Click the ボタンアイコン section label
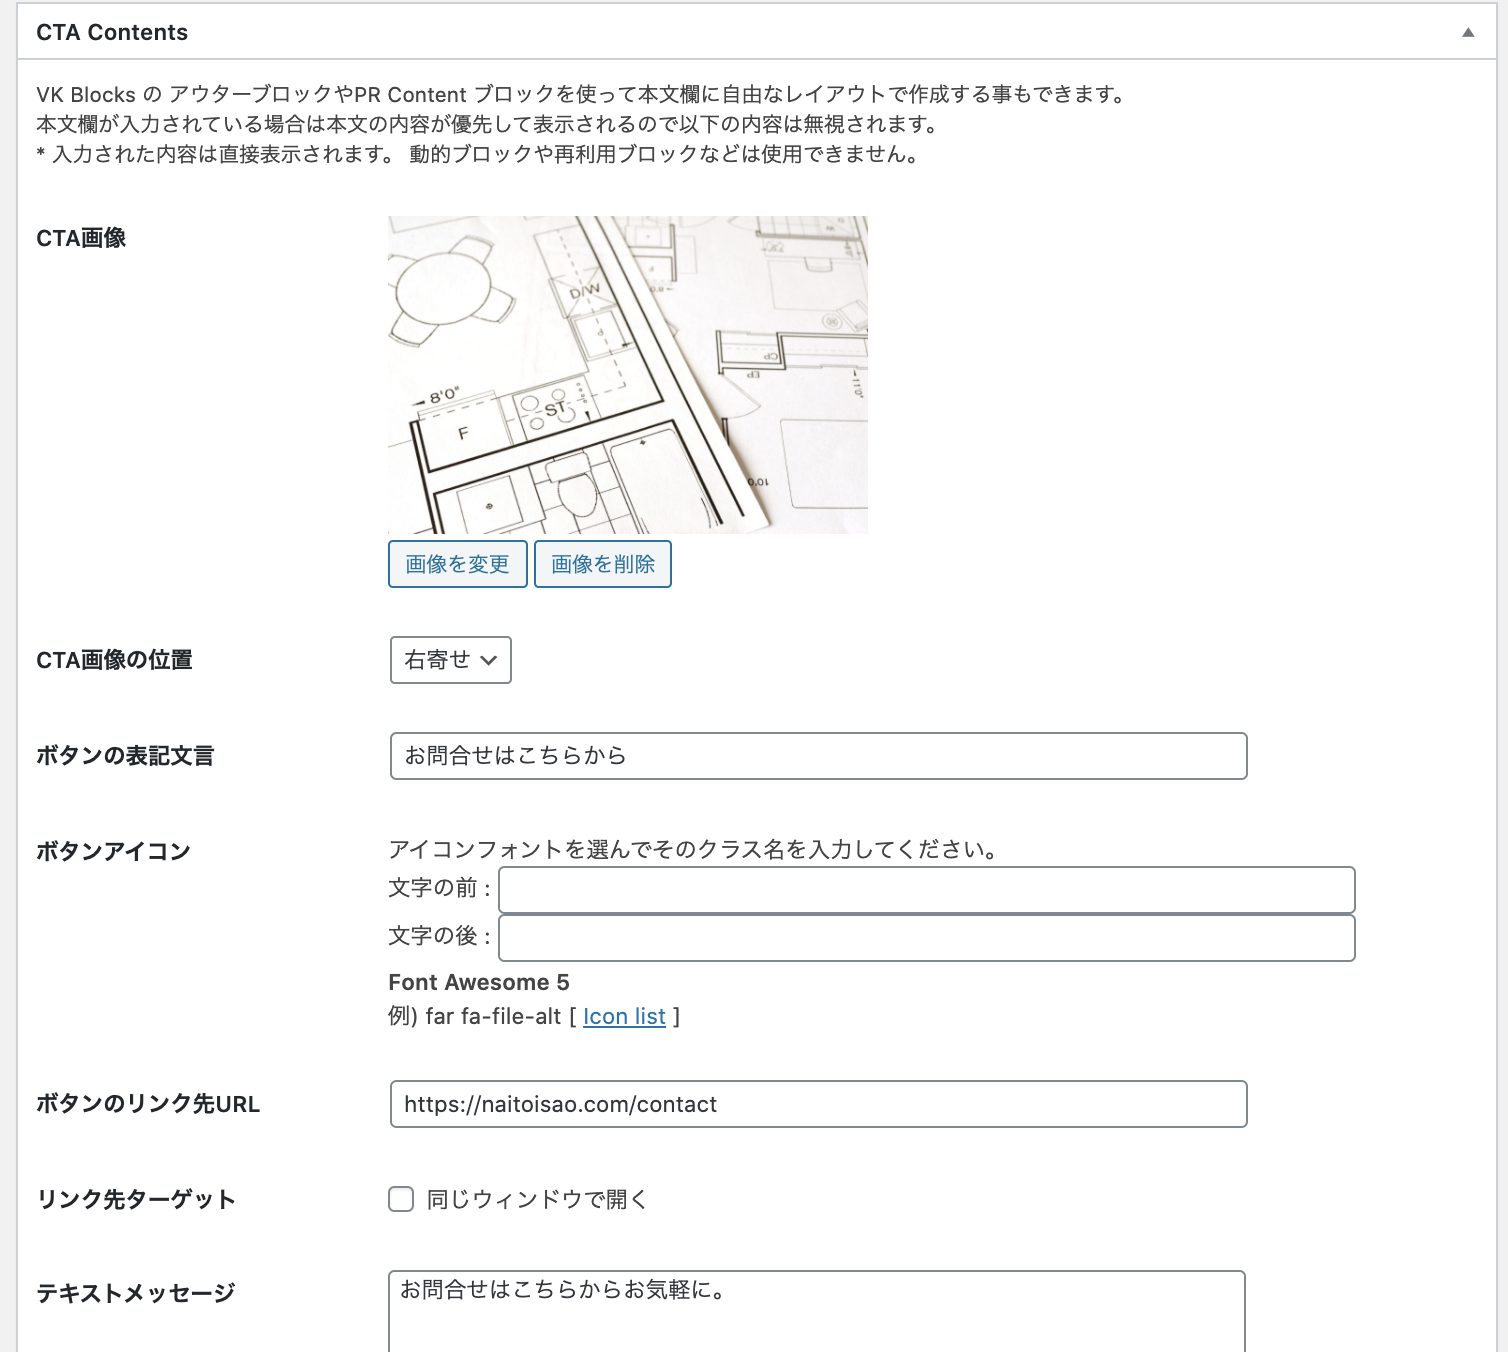The height and width of the screenshot is (1352, 1508). [x=112, y=851]
